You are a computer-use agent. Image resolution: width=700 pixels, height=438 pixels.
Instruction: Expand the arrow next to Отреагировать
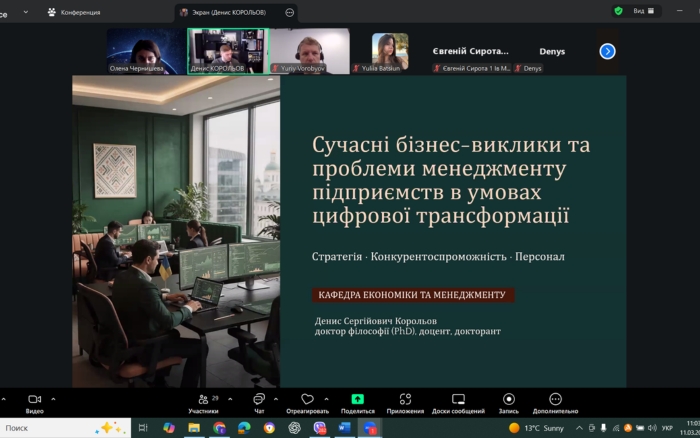(327, 398)
